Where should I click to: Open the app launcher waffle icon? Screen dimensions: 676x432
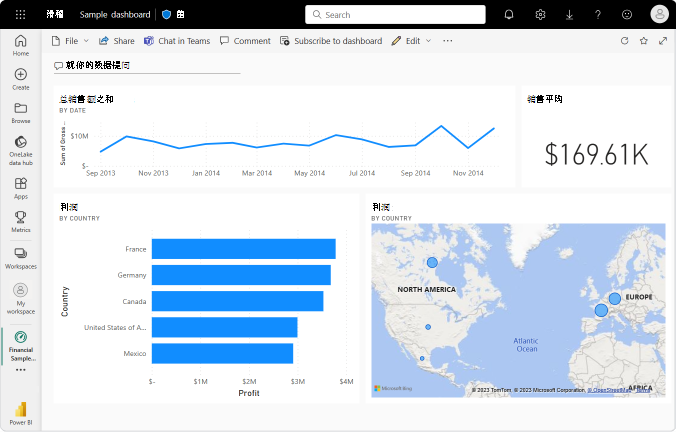tap(20, 15)
